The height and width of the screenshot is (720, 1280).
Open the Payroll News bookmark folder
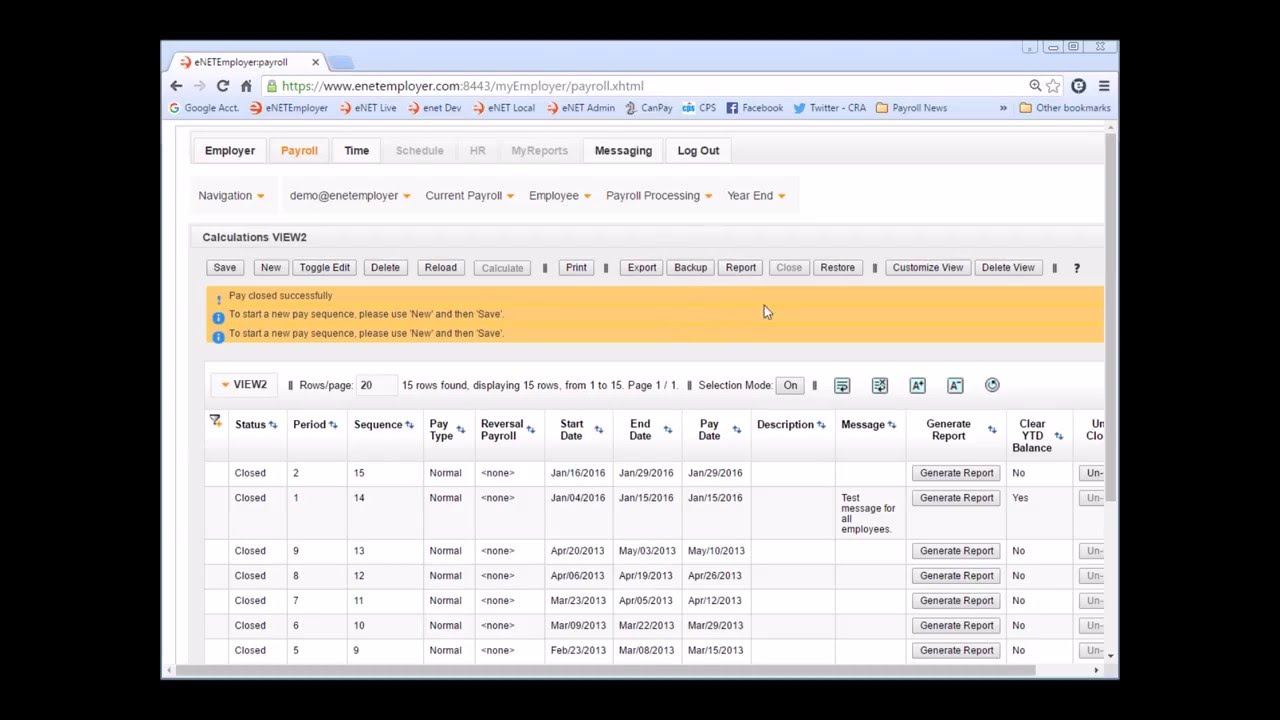pyautogui.click(x=911, y=108)
